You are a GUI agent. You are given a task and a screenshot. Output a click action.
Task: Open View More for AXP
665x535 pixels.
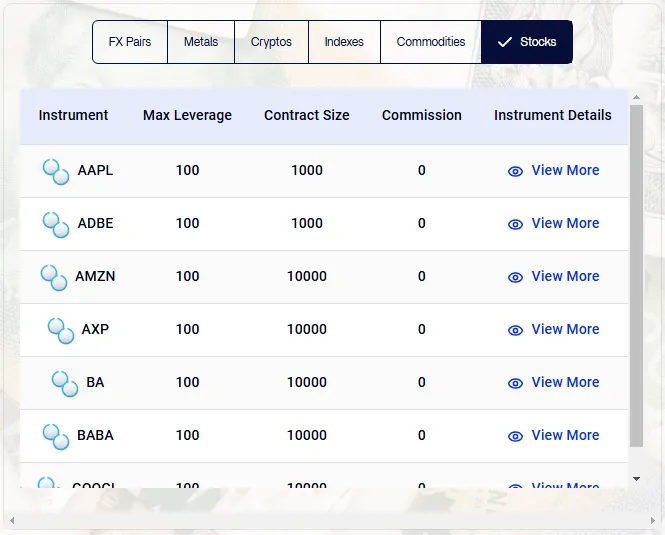click(565, 329)
